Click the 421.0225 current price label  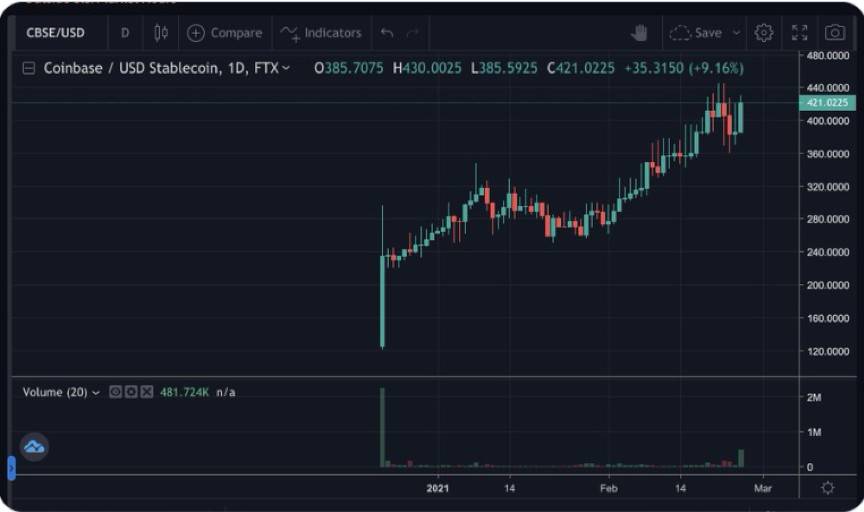pyautogui.click(x=827, y=103)
